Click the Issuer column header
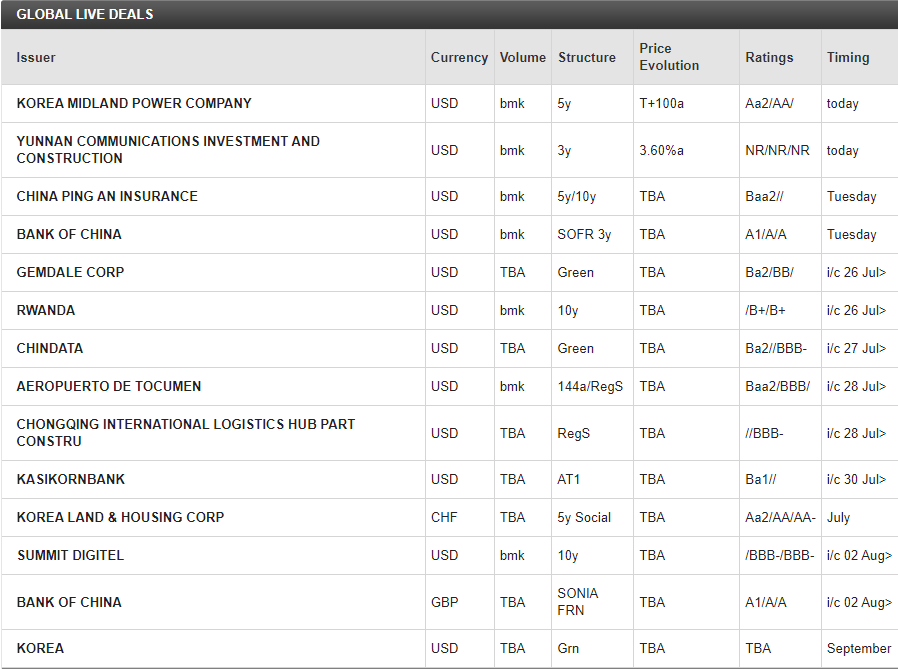Image resolution: width=898 pixels, height=669 pixels. 36,57
